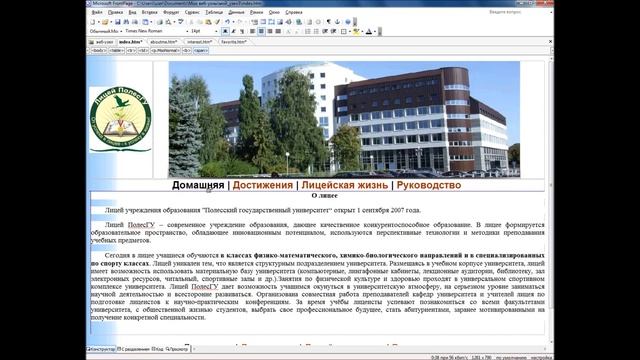Switch to aboutme.htm tab
The width and height of the screenshot is (640, 360).
(164, 42)
